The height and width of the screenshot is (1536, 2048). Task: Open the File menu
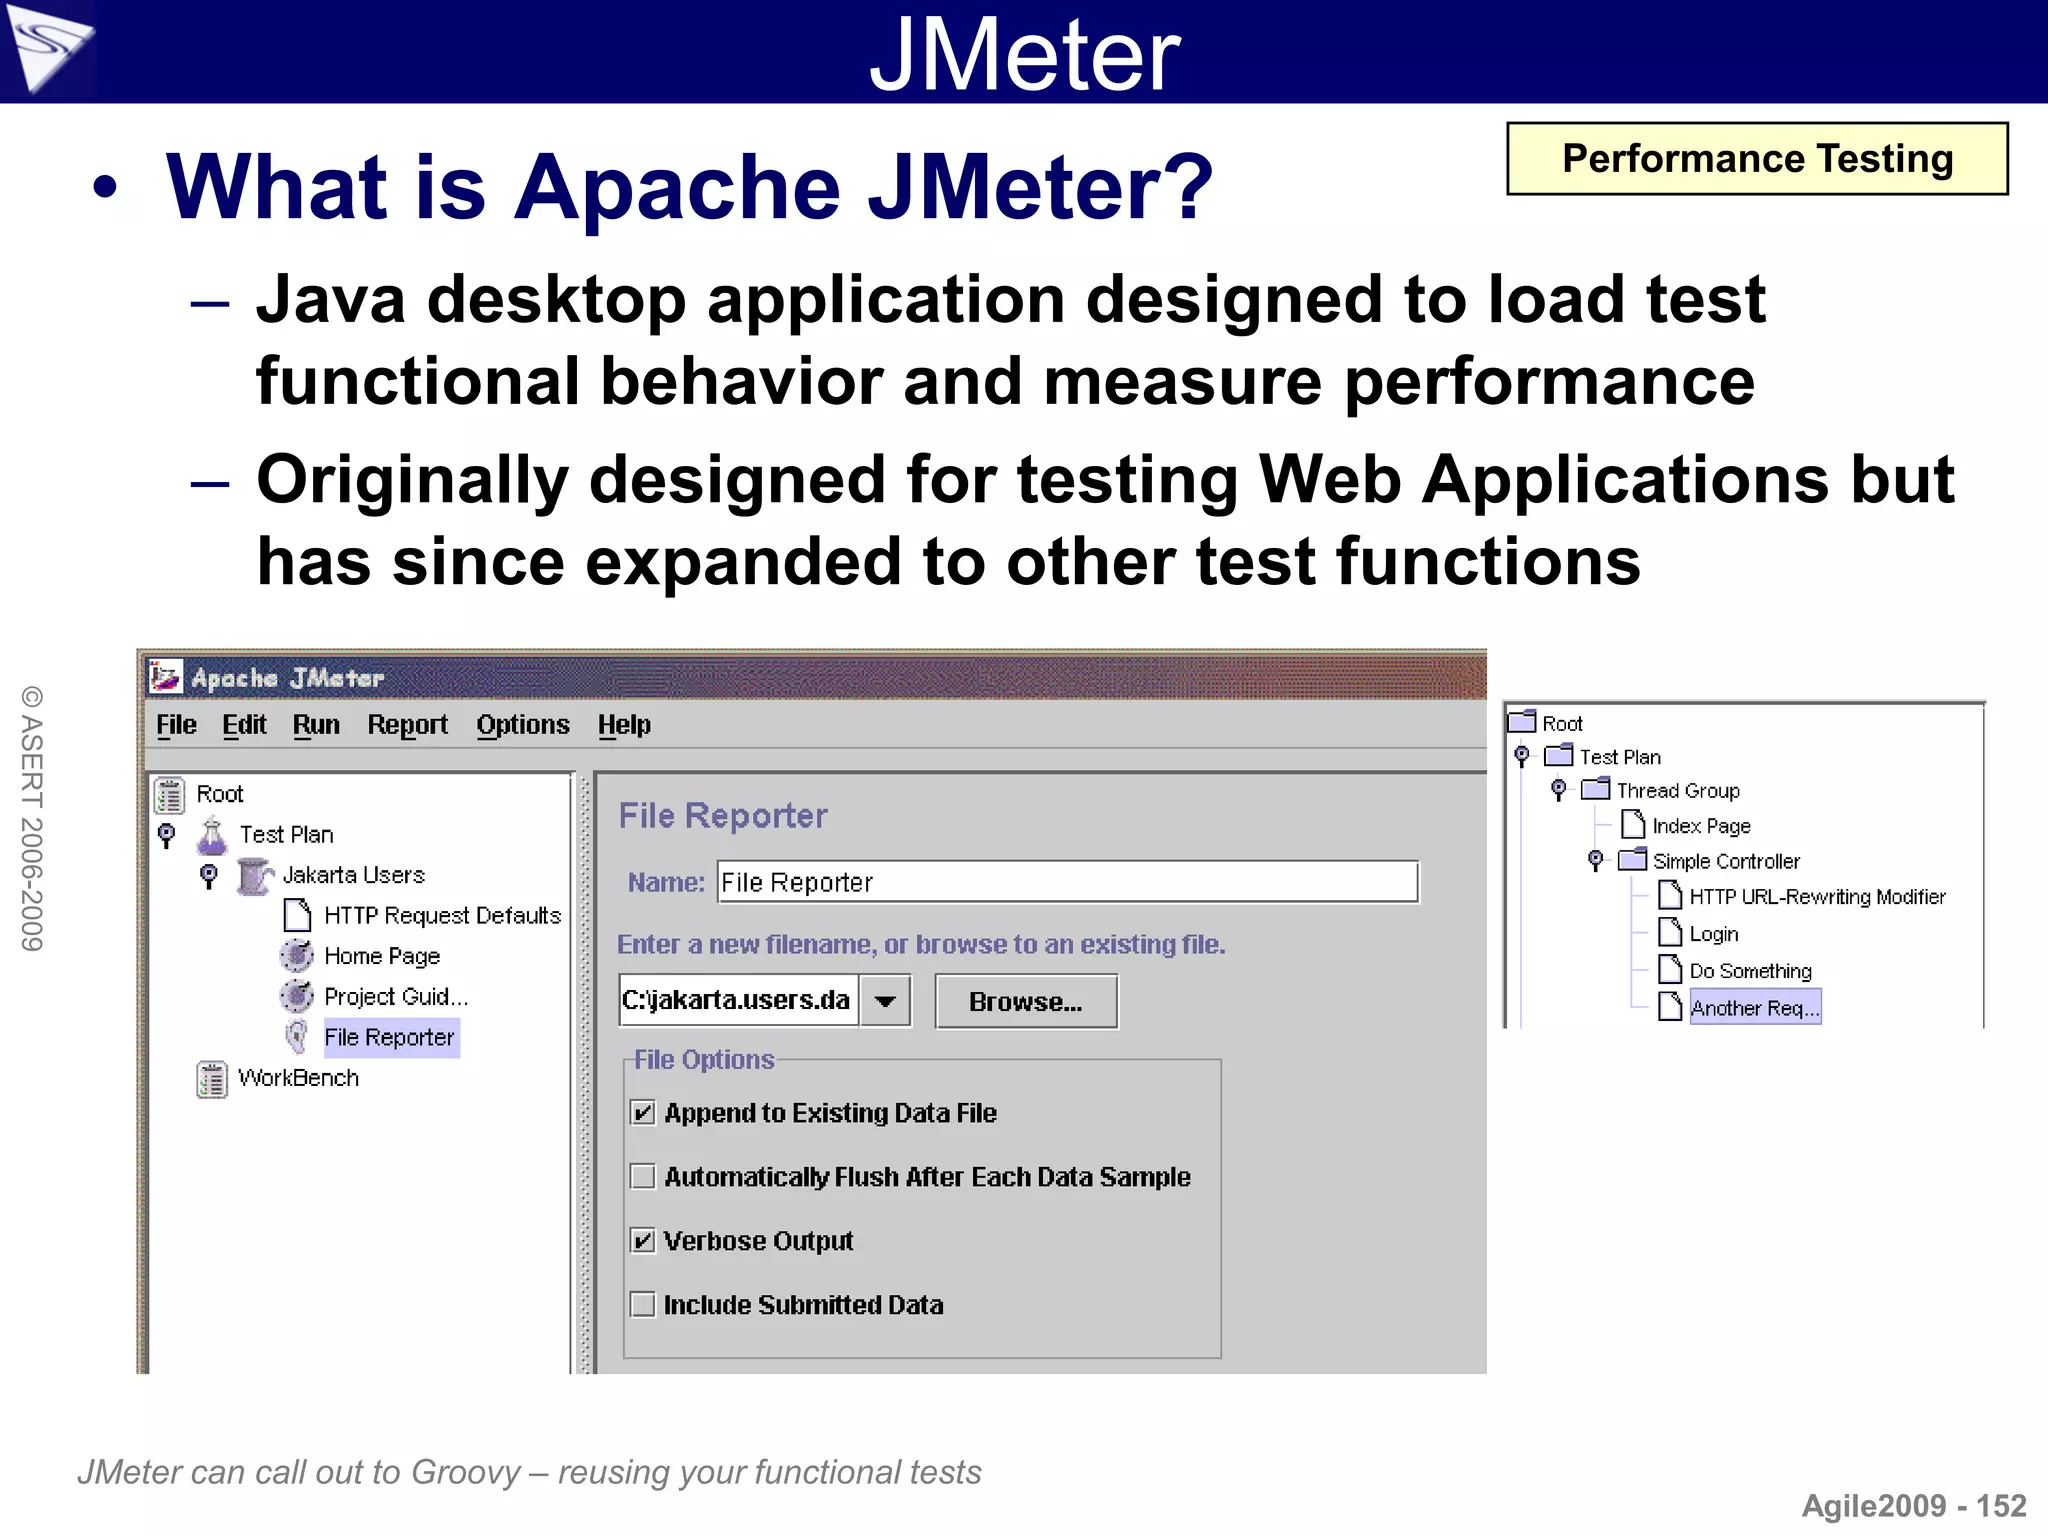177,725
